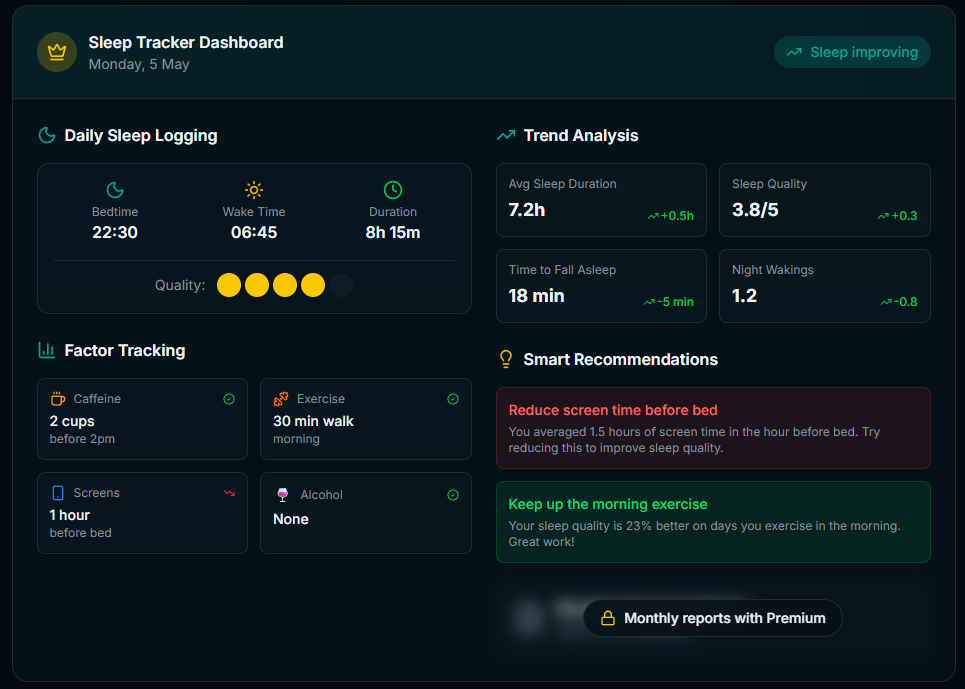The width and height of the screenshot is (965, 689).
Task: Click the Wake Time sun icon
Action: pyautogui.click(x=254, y=190)
